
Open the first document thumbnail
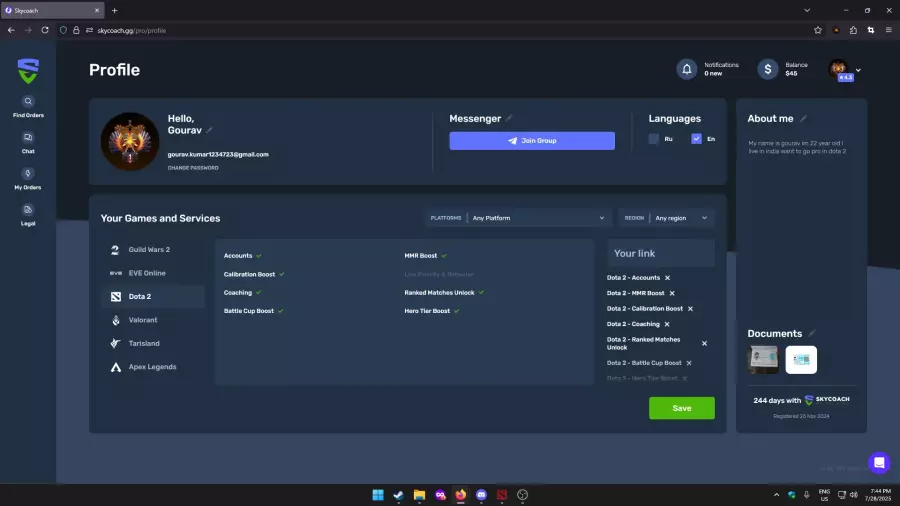point(763,360)
